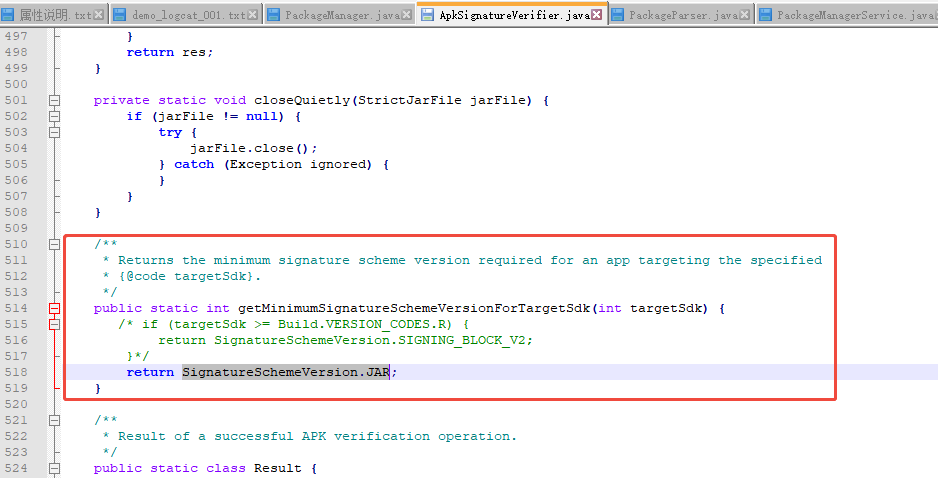Collapse the if block fold at line 502

(54, 116)
